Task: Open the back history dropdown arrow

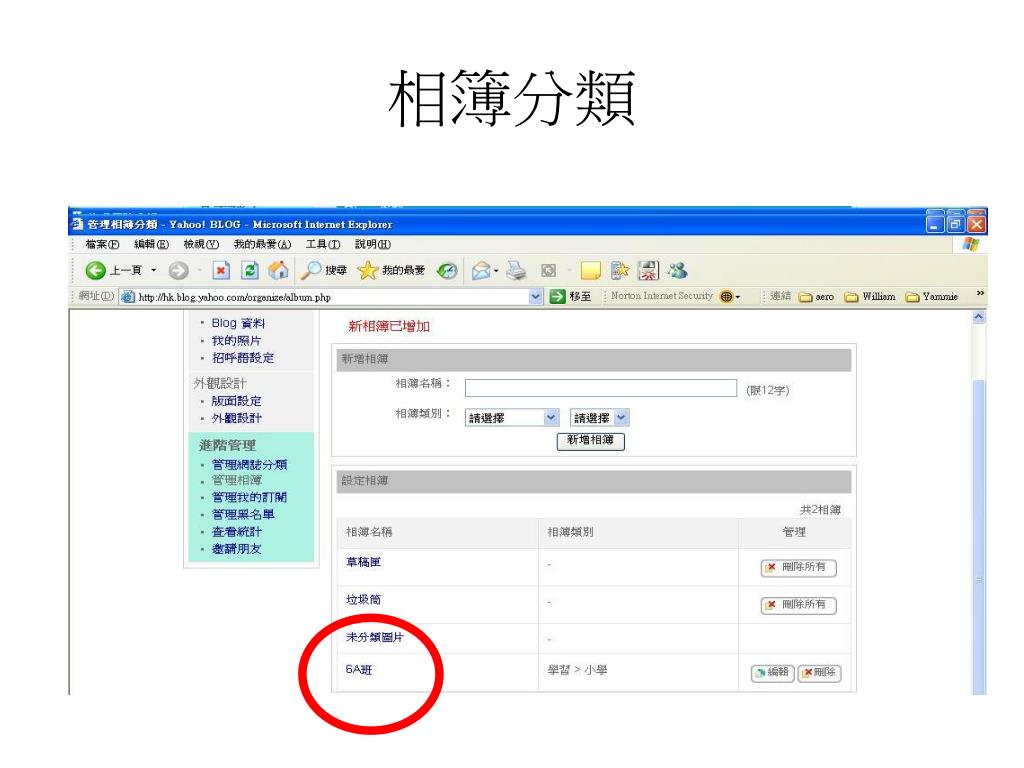Action: (x=154, y=270)
